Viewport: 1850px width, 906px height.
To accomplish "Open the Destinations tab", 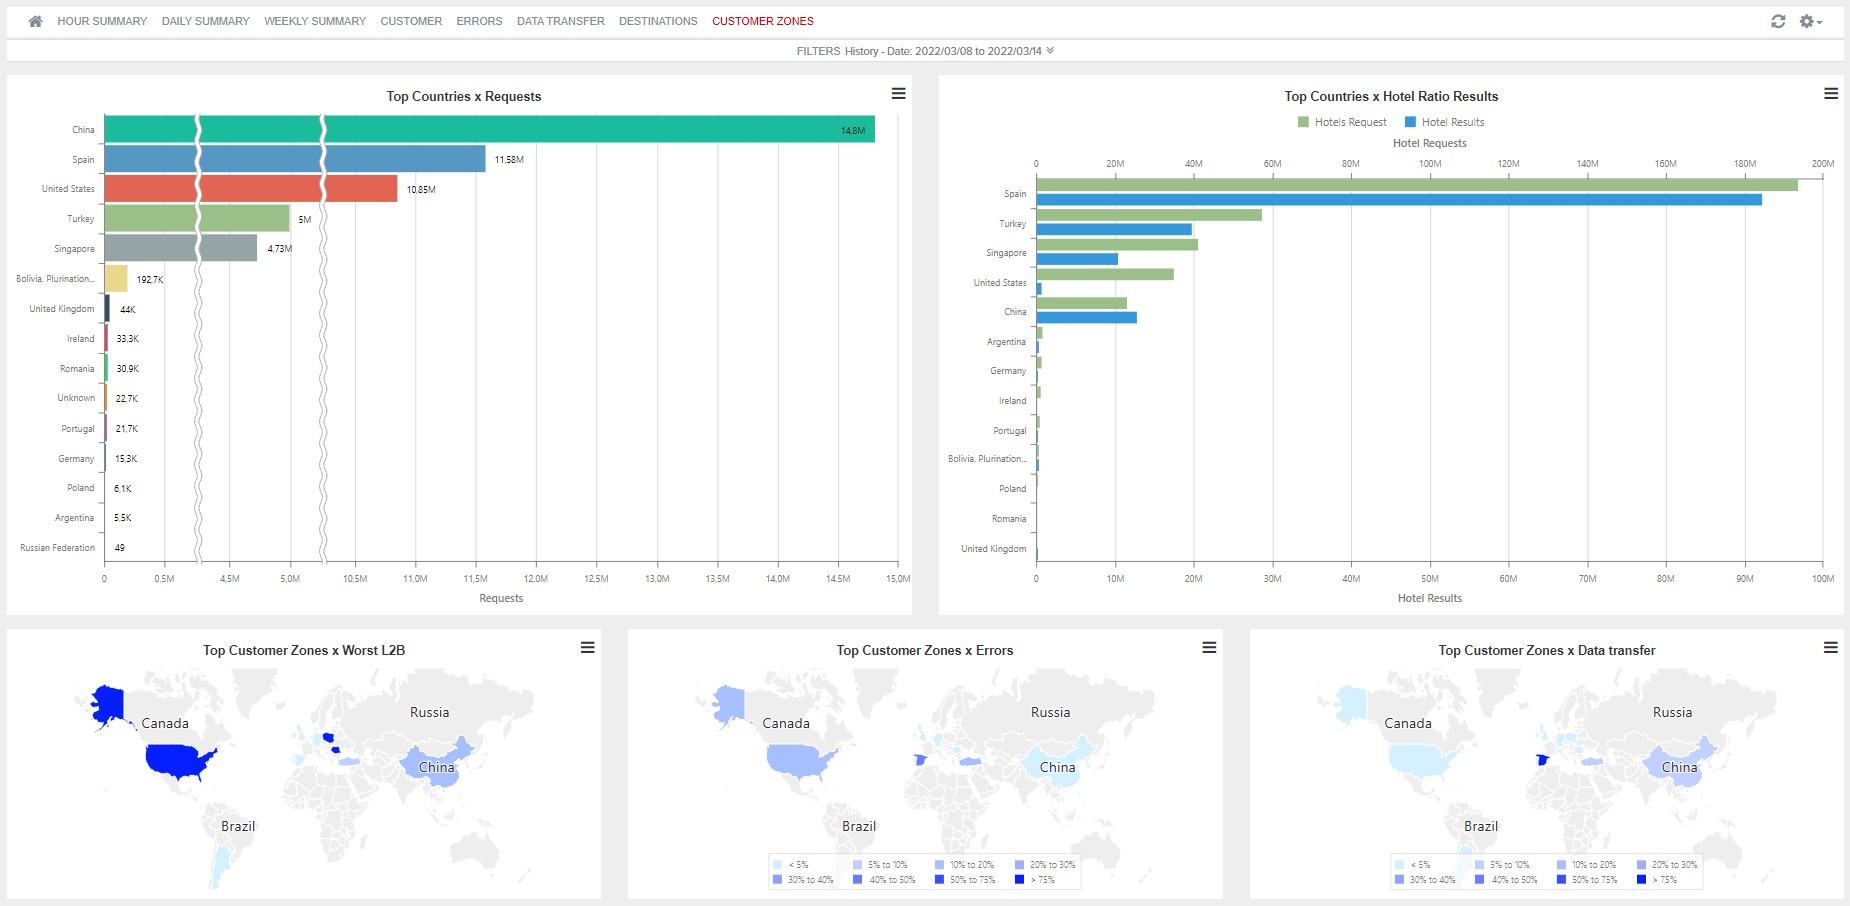I will click(x=658, y=21).
